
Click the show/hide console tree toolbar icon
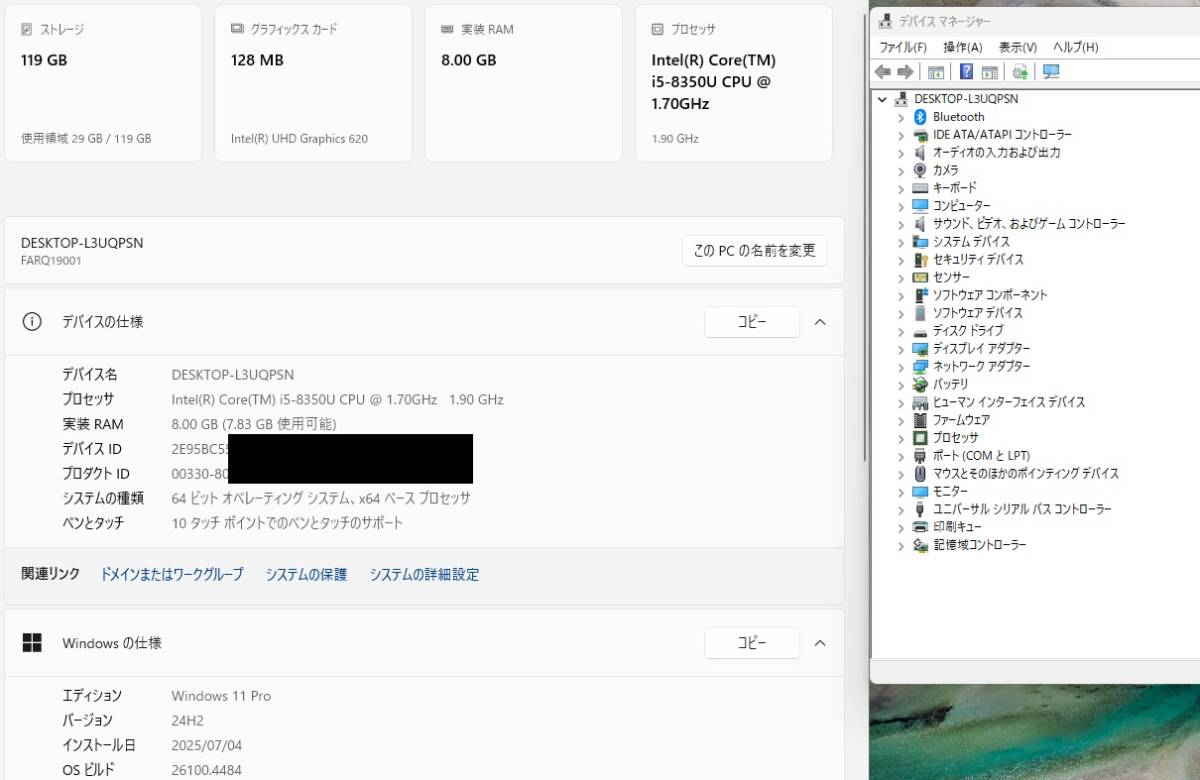[936, 71]
